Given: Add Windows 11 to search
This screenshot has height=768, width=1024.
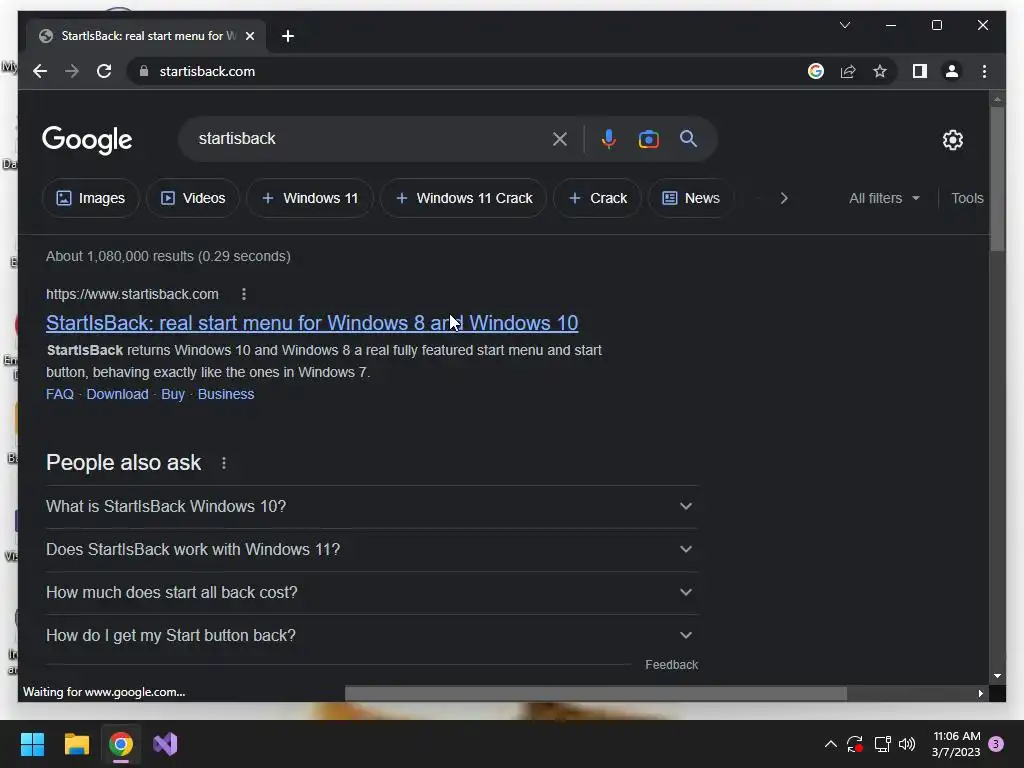Looking at the screenshot, I should (x=310, y=198).
